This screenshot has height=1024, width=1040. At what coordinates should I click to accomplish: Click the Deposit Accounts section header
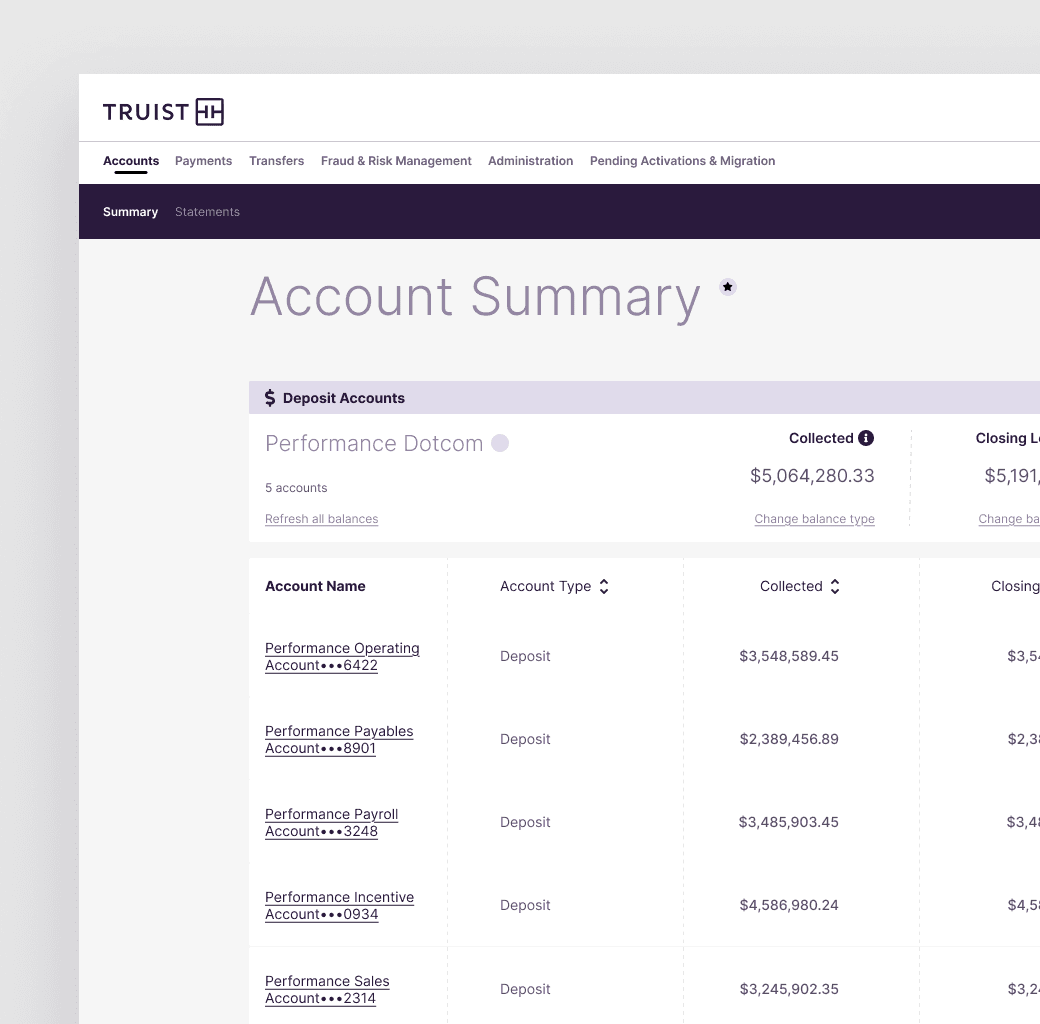(x=344, y=398)
